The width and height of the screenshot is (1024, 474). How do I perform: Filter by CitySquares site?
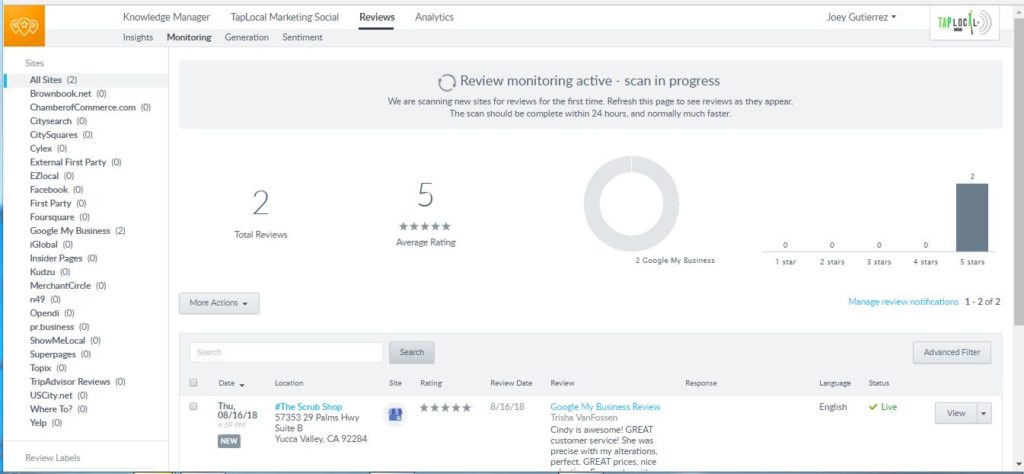[x=61, y=134]
